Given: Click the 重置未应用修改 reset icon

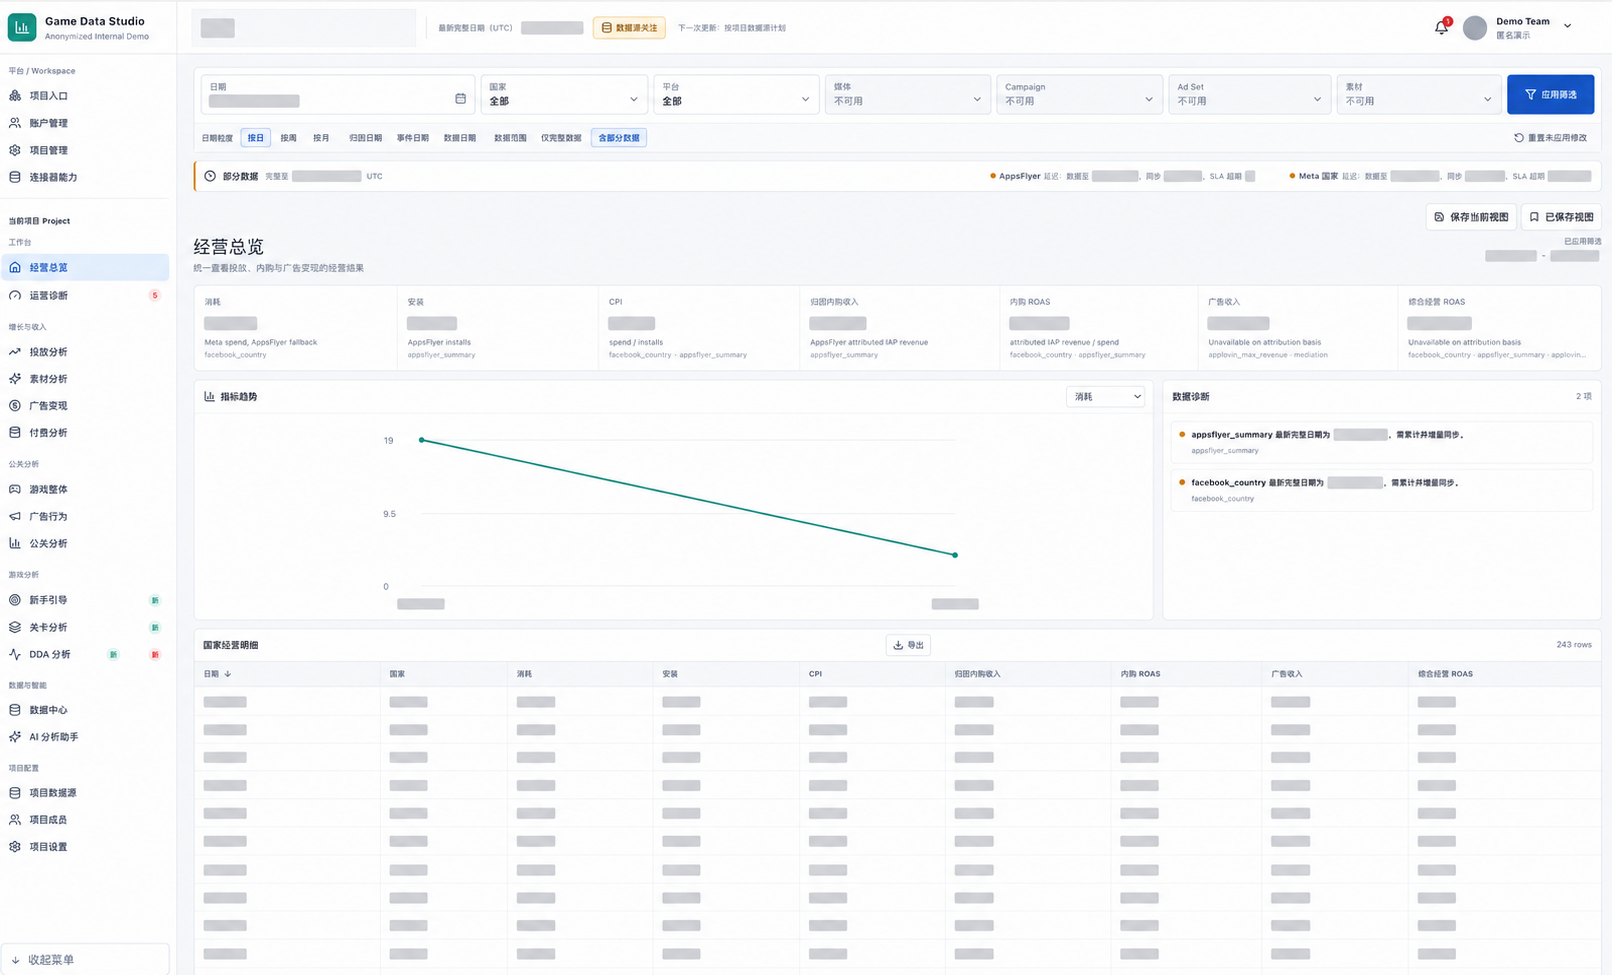Looking at the screenshot, I should (x=1518, y=138).
